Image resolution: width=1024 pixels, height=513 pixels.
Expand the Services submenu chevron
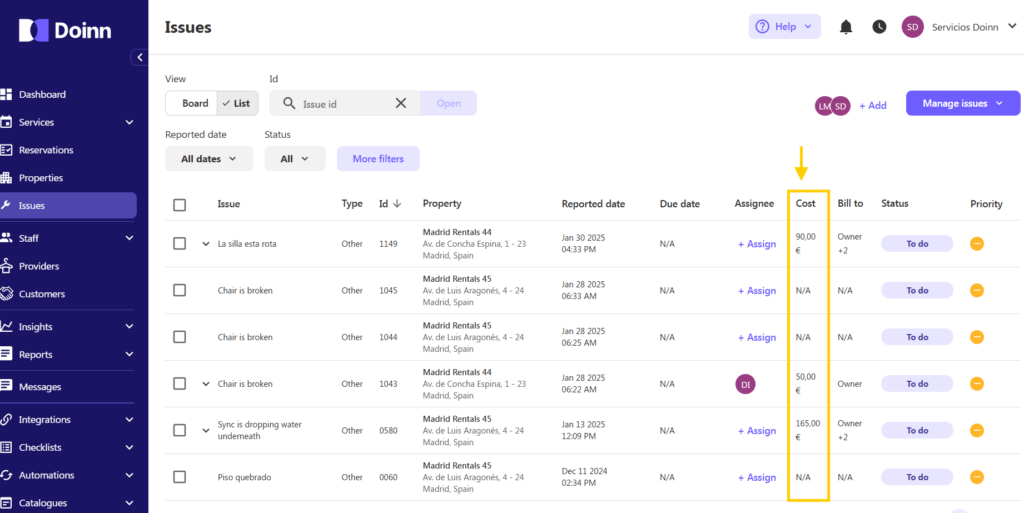129,123
